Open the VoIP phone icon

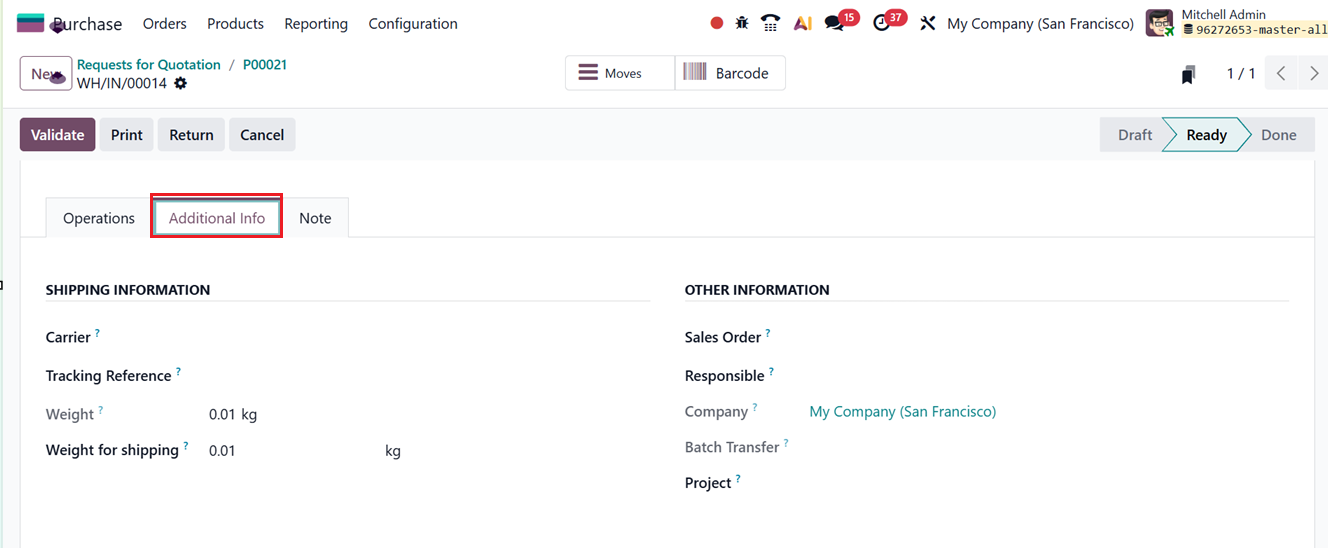coord(770,23)
